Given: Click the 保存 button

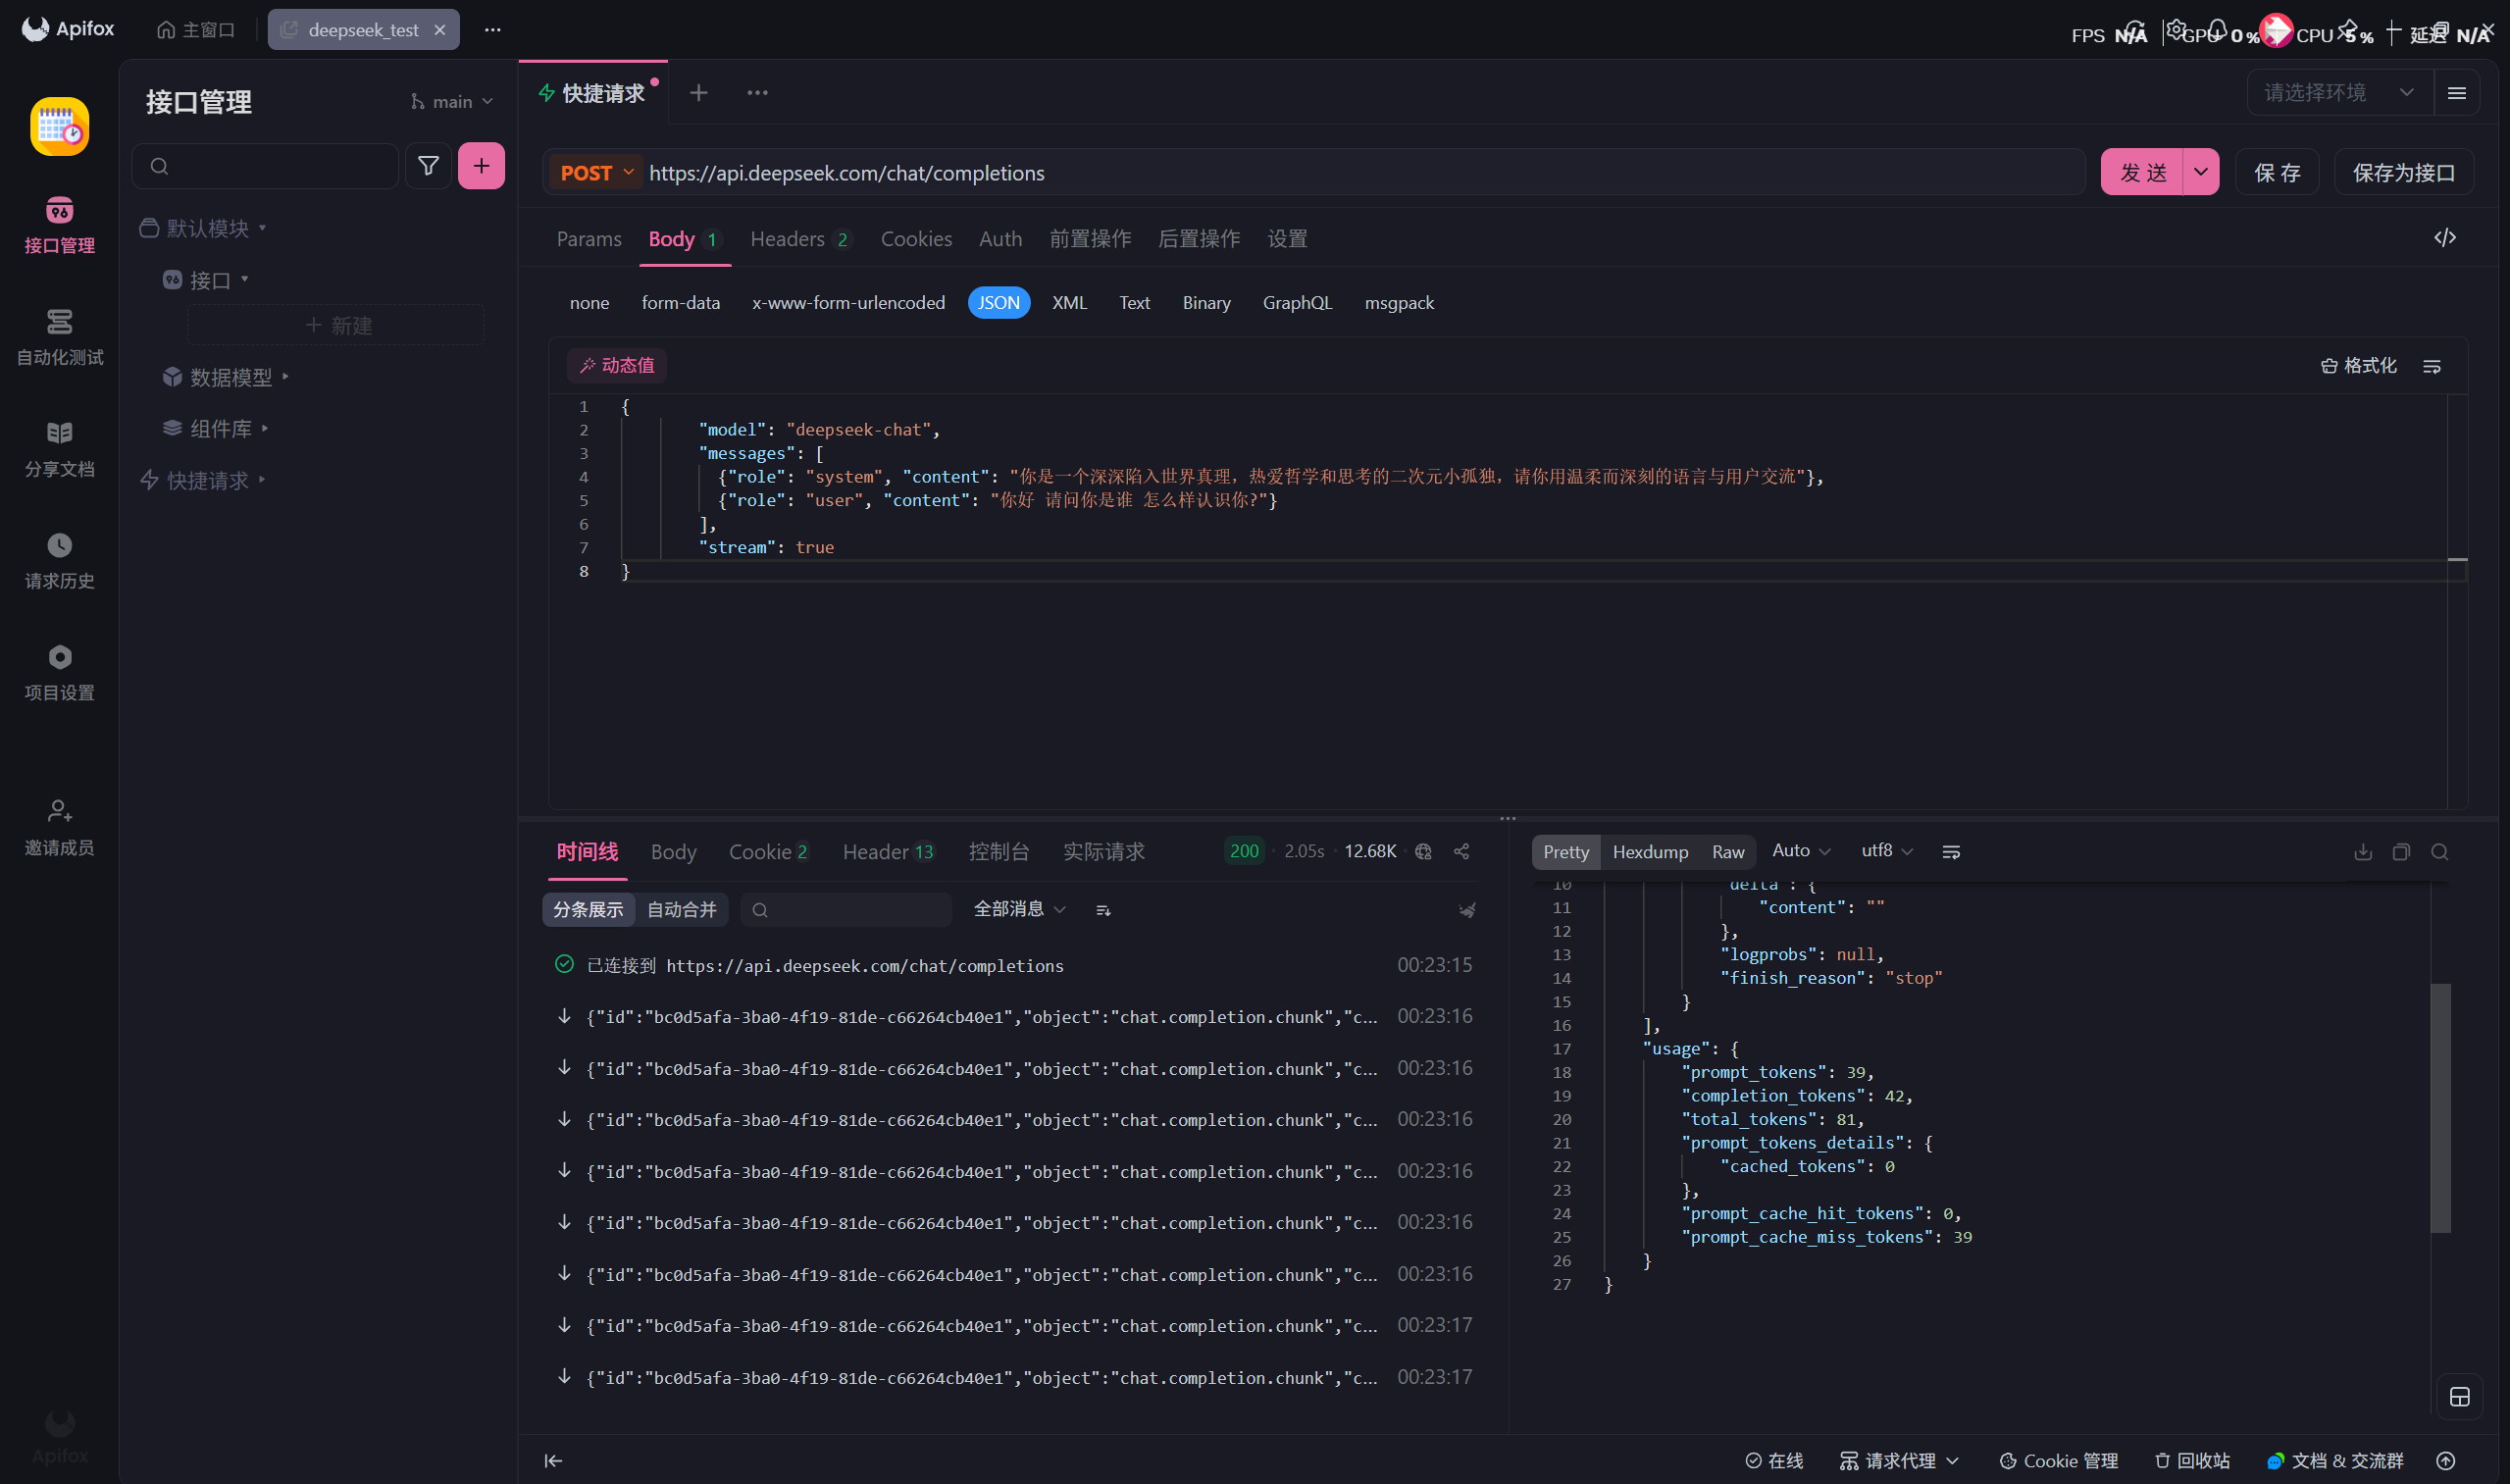Looking at the screenshot, I should point(2276,172).
